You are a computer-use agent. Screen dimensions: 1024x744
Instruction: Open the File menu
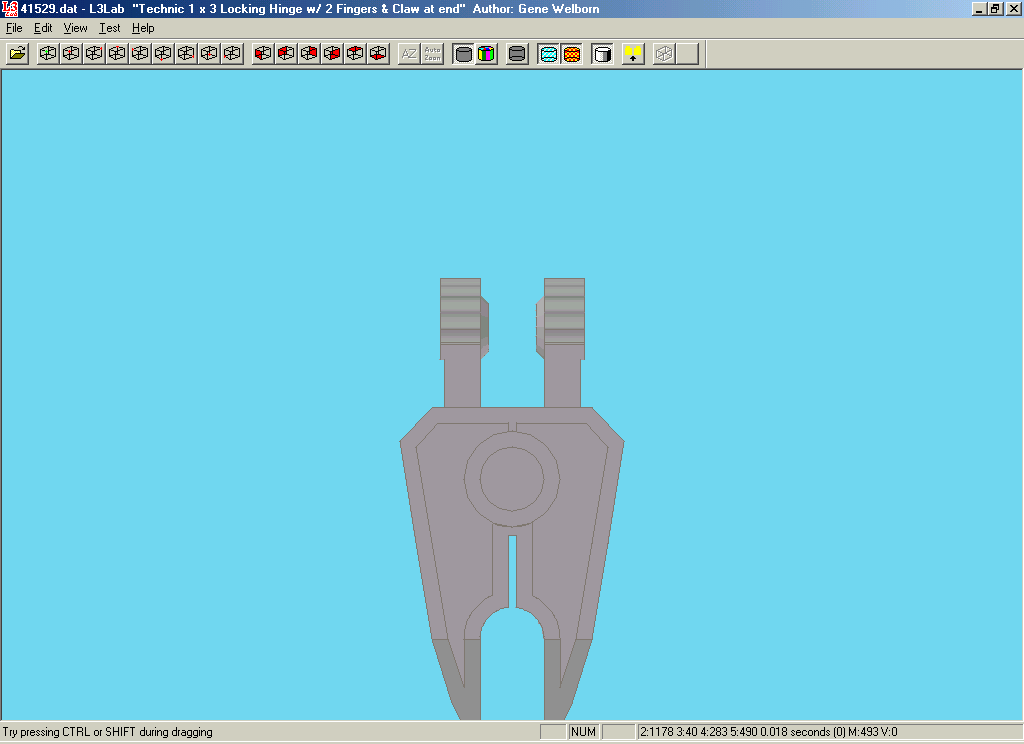point(14,28)
